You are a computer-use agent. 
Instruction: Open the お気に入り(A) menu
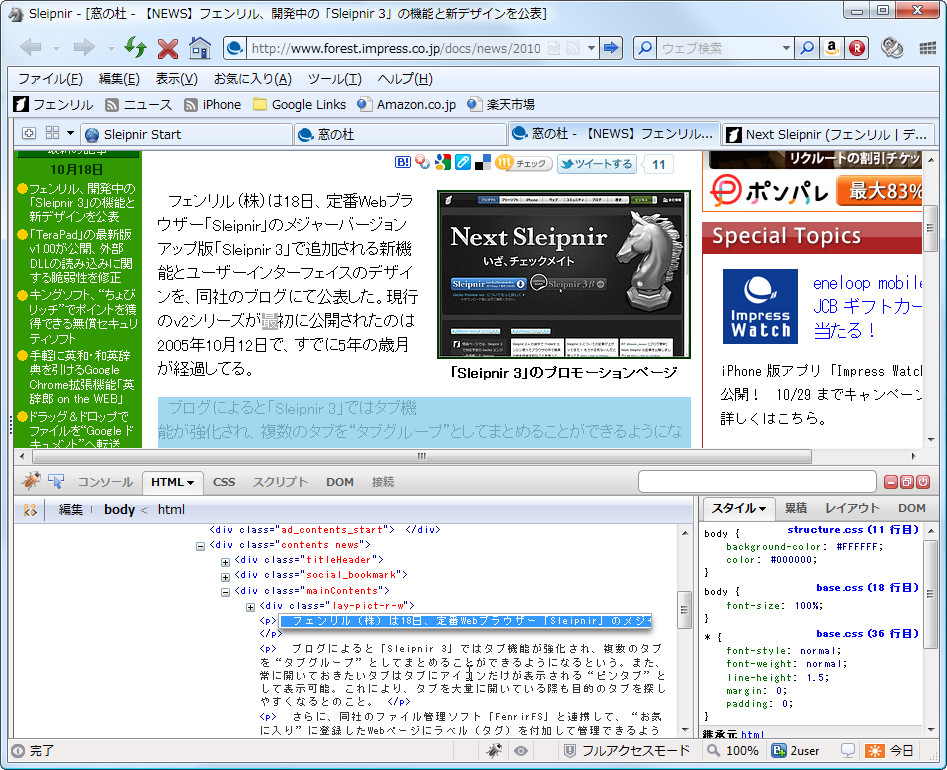[x=252, y=79]
